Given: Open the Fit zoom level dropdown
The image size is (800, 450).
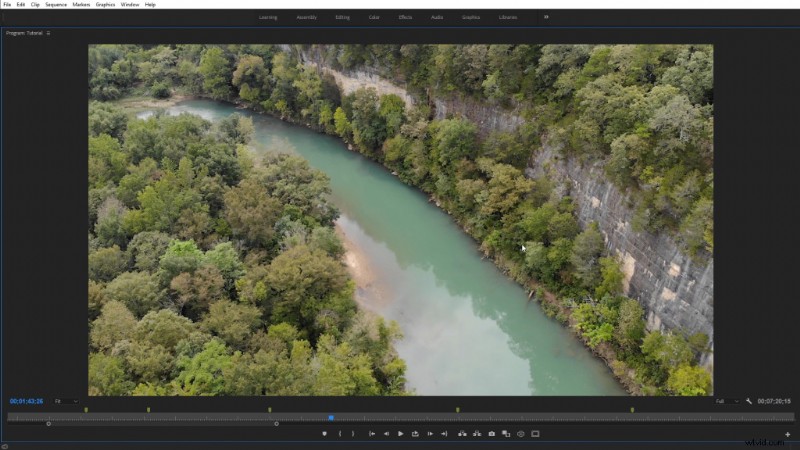Looking at the screenshot, I should pyautogui.click(x=66, y=402).
